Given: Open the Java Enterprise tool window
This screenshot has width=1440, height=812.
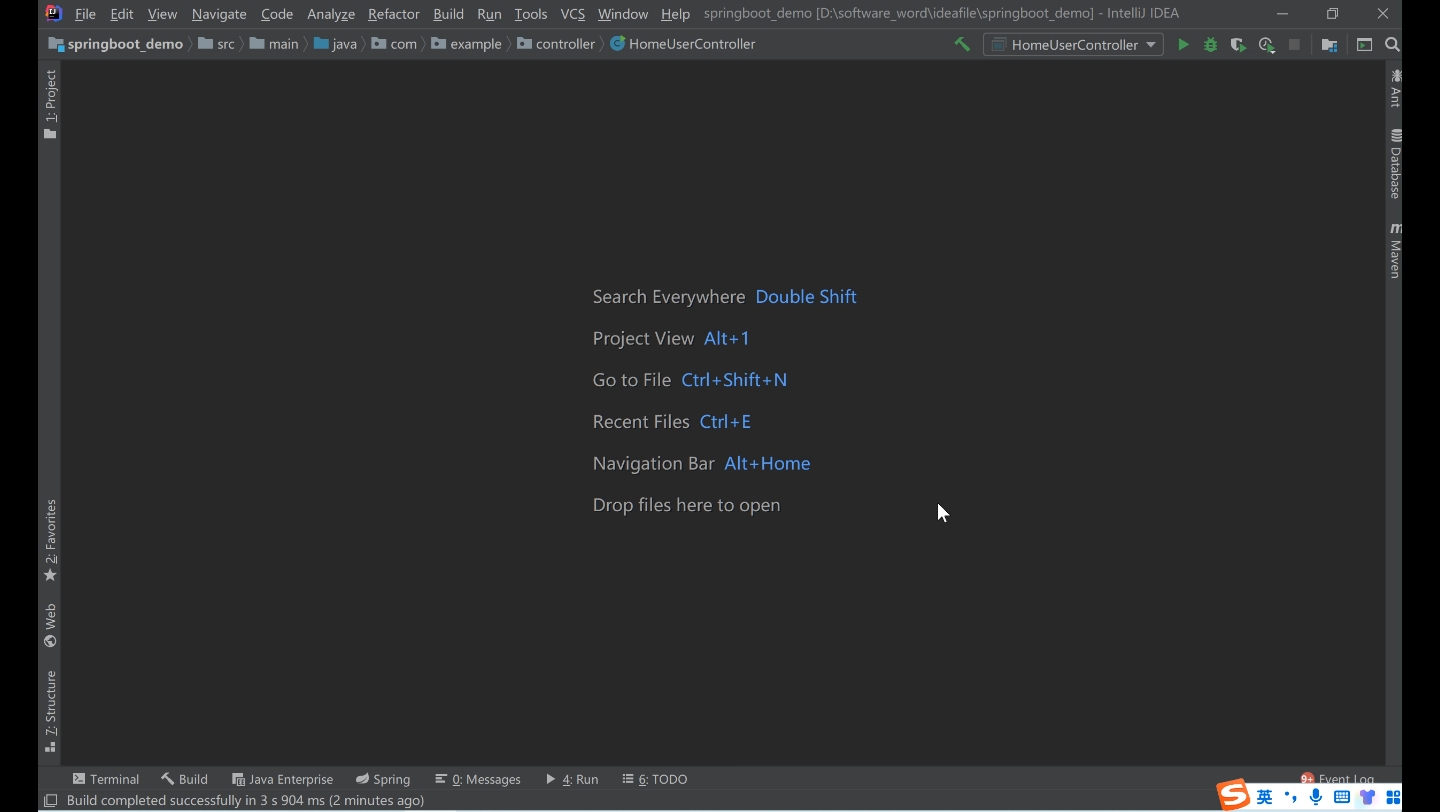Looking at the screenshot, I should click(x=283, y=779).
